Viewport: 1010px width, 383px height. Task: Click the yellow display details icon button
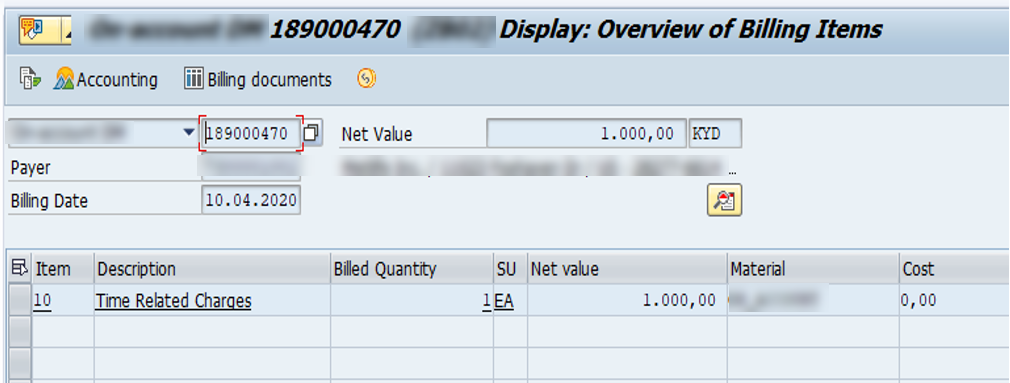[725, 200]
